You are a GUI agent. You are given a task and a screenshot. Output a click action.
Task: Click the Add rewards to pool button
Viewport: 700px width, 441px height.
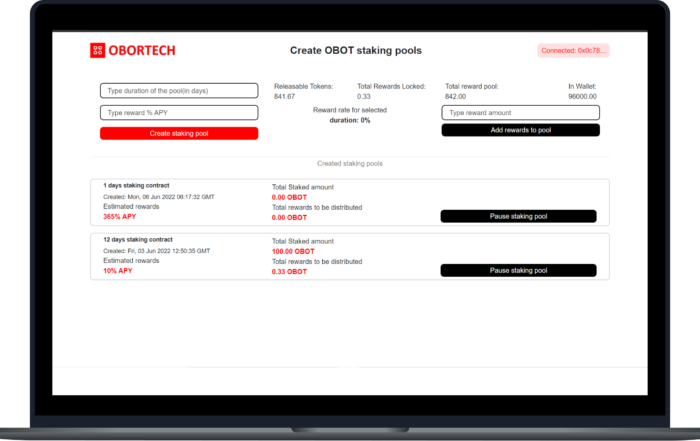[x=521, y=130]
